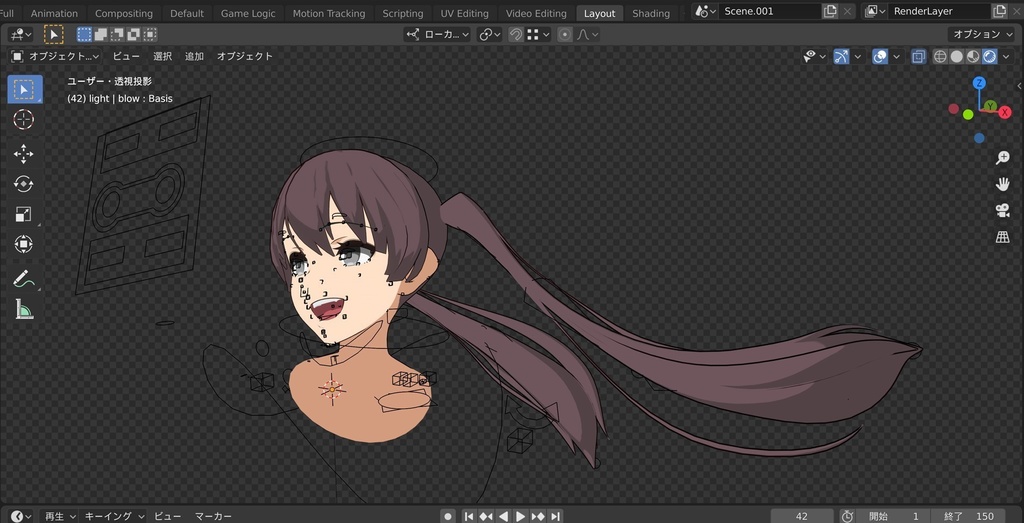Select the Annotate pencil tool
The height and width of the screenshot is (523, 1024).
click(x=24, y=279)
